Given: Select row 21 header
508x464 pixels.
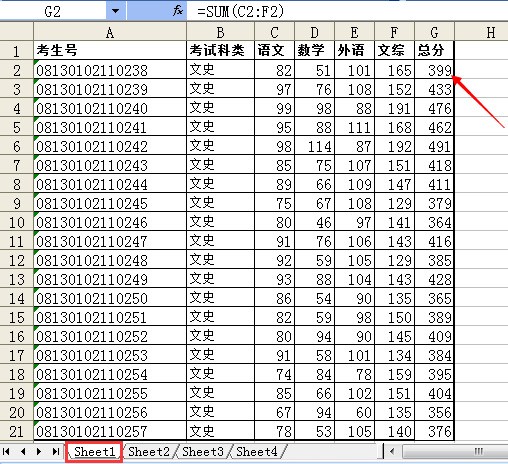Looking at the screenshot, I should (x=16, y=431).
